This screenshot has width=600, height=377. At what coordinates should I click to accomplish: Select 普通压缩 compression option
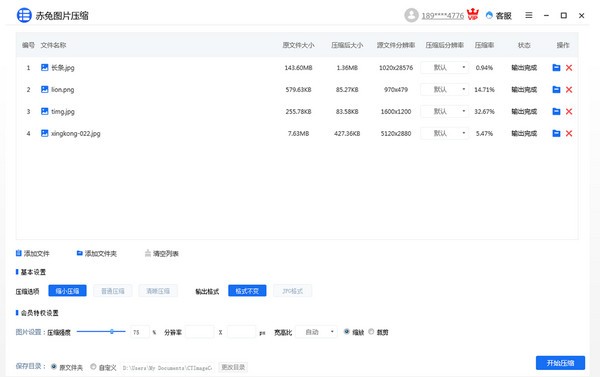112,291
